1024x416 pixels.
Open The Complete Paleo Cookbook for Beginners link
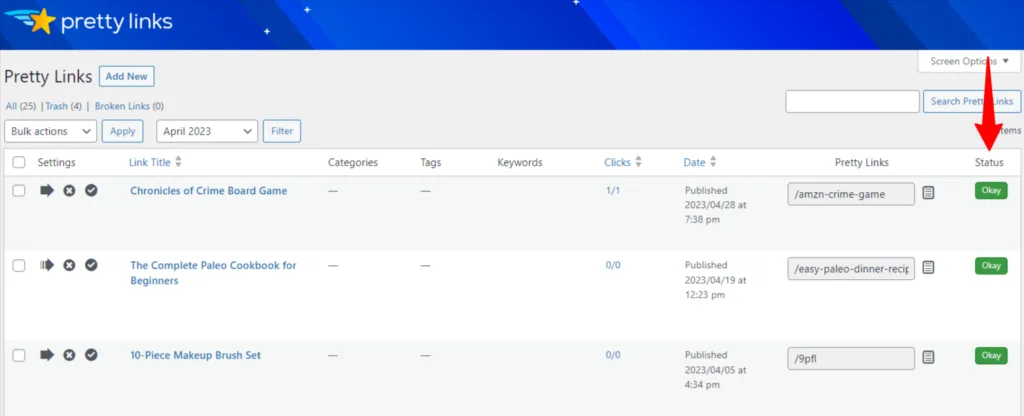(x=213, y=273)
